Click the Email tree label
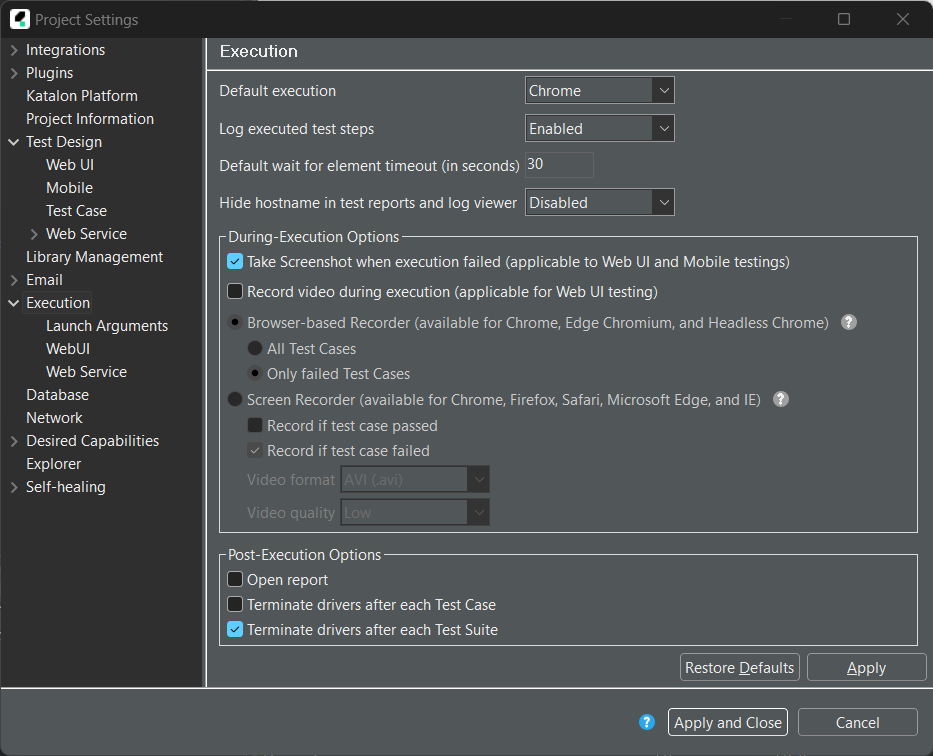The image size is (933, 756). tap(44, 280)
